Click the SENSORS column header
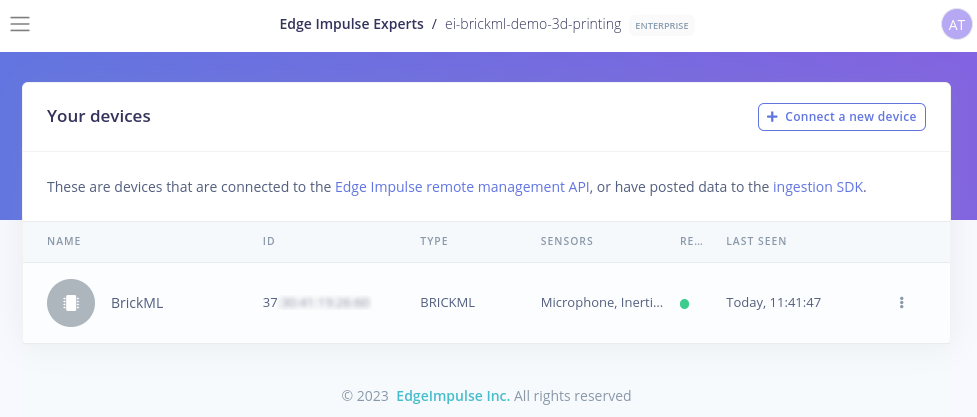The height and width of the screenshot is (417, 977). point(567,241)
